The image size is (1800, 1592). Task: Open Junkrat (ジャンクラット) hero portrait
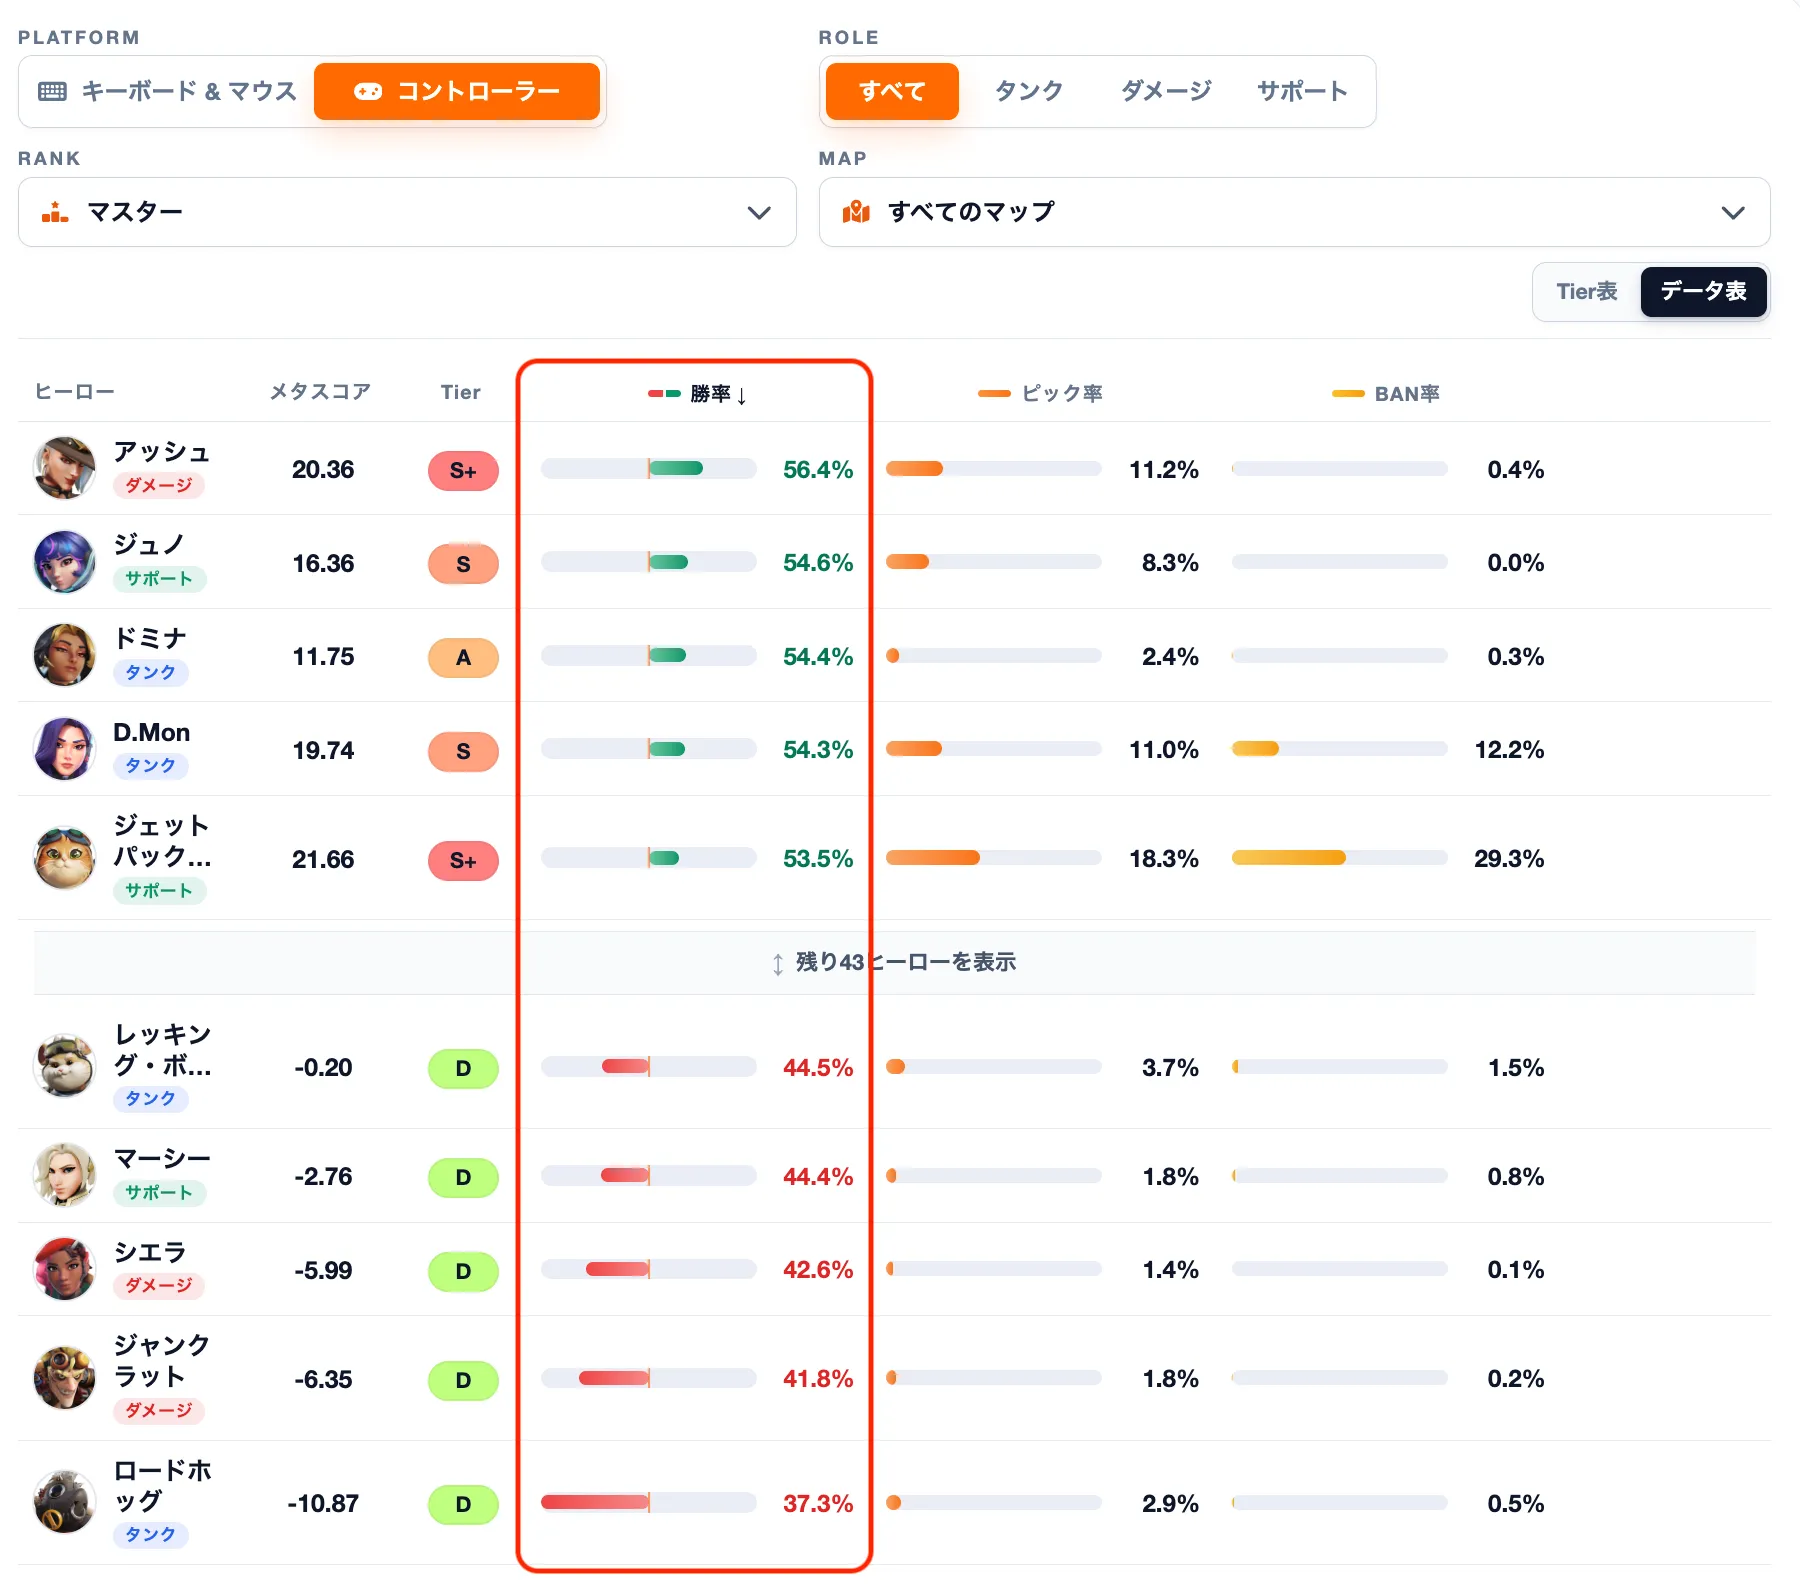[x=65, y=1378]
